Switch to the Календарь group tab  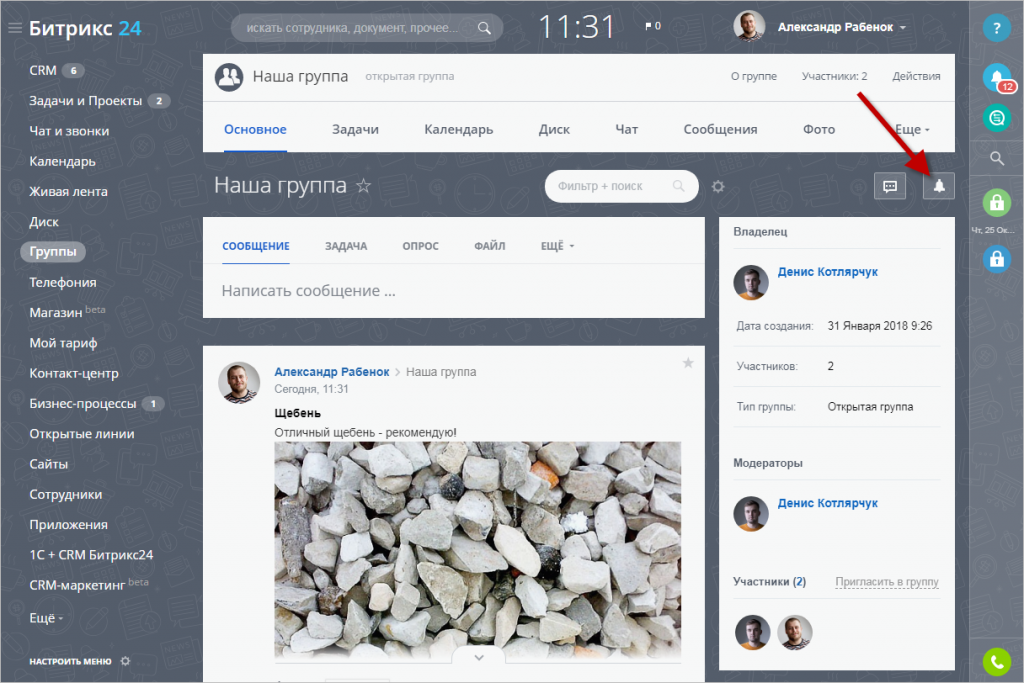click(x=458, y=129)
